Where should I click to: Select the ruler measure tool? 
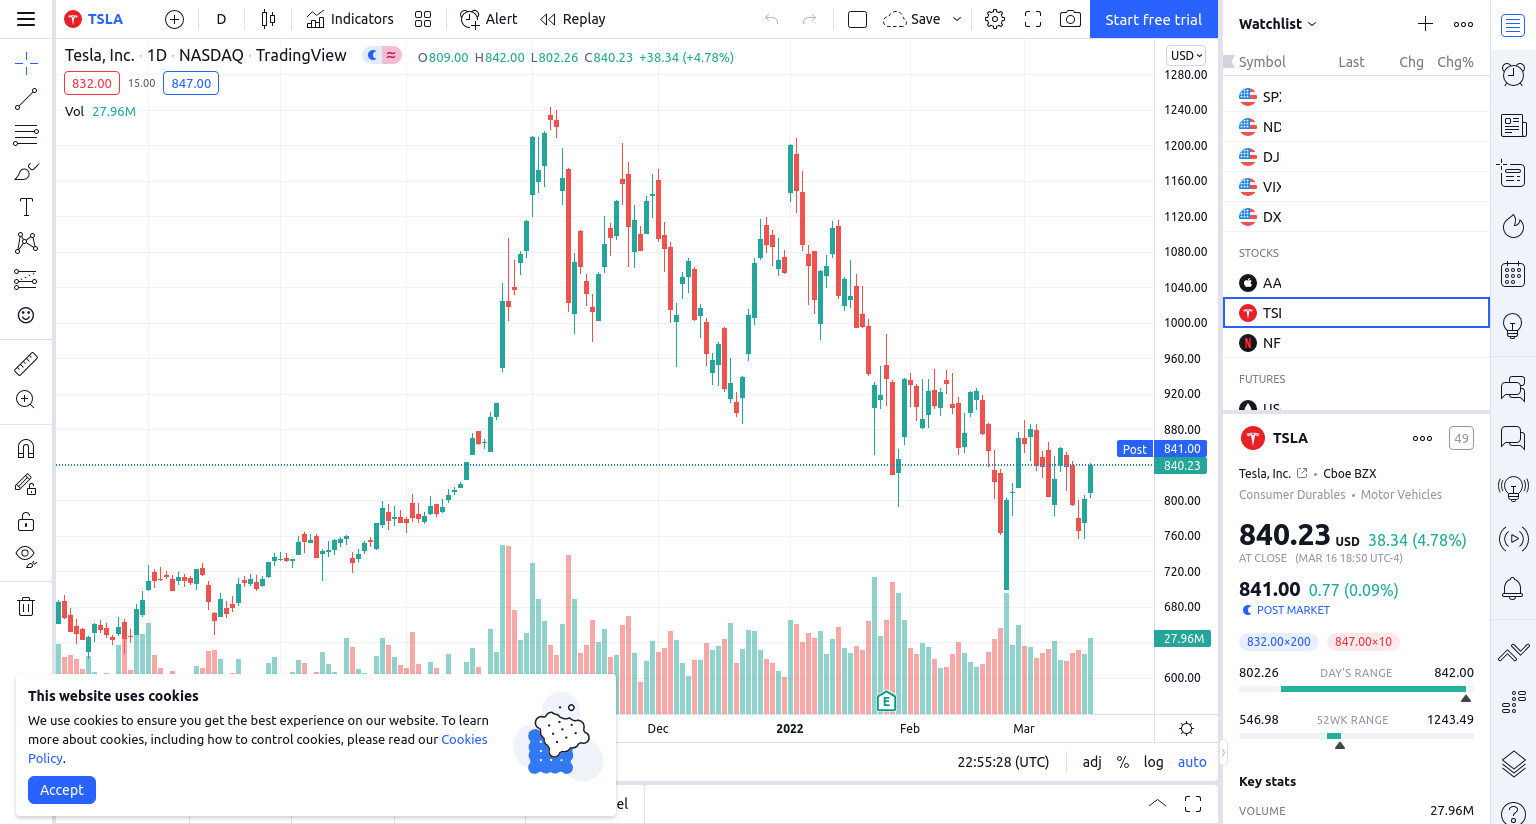pyautogui.click(x=26, y=363)
